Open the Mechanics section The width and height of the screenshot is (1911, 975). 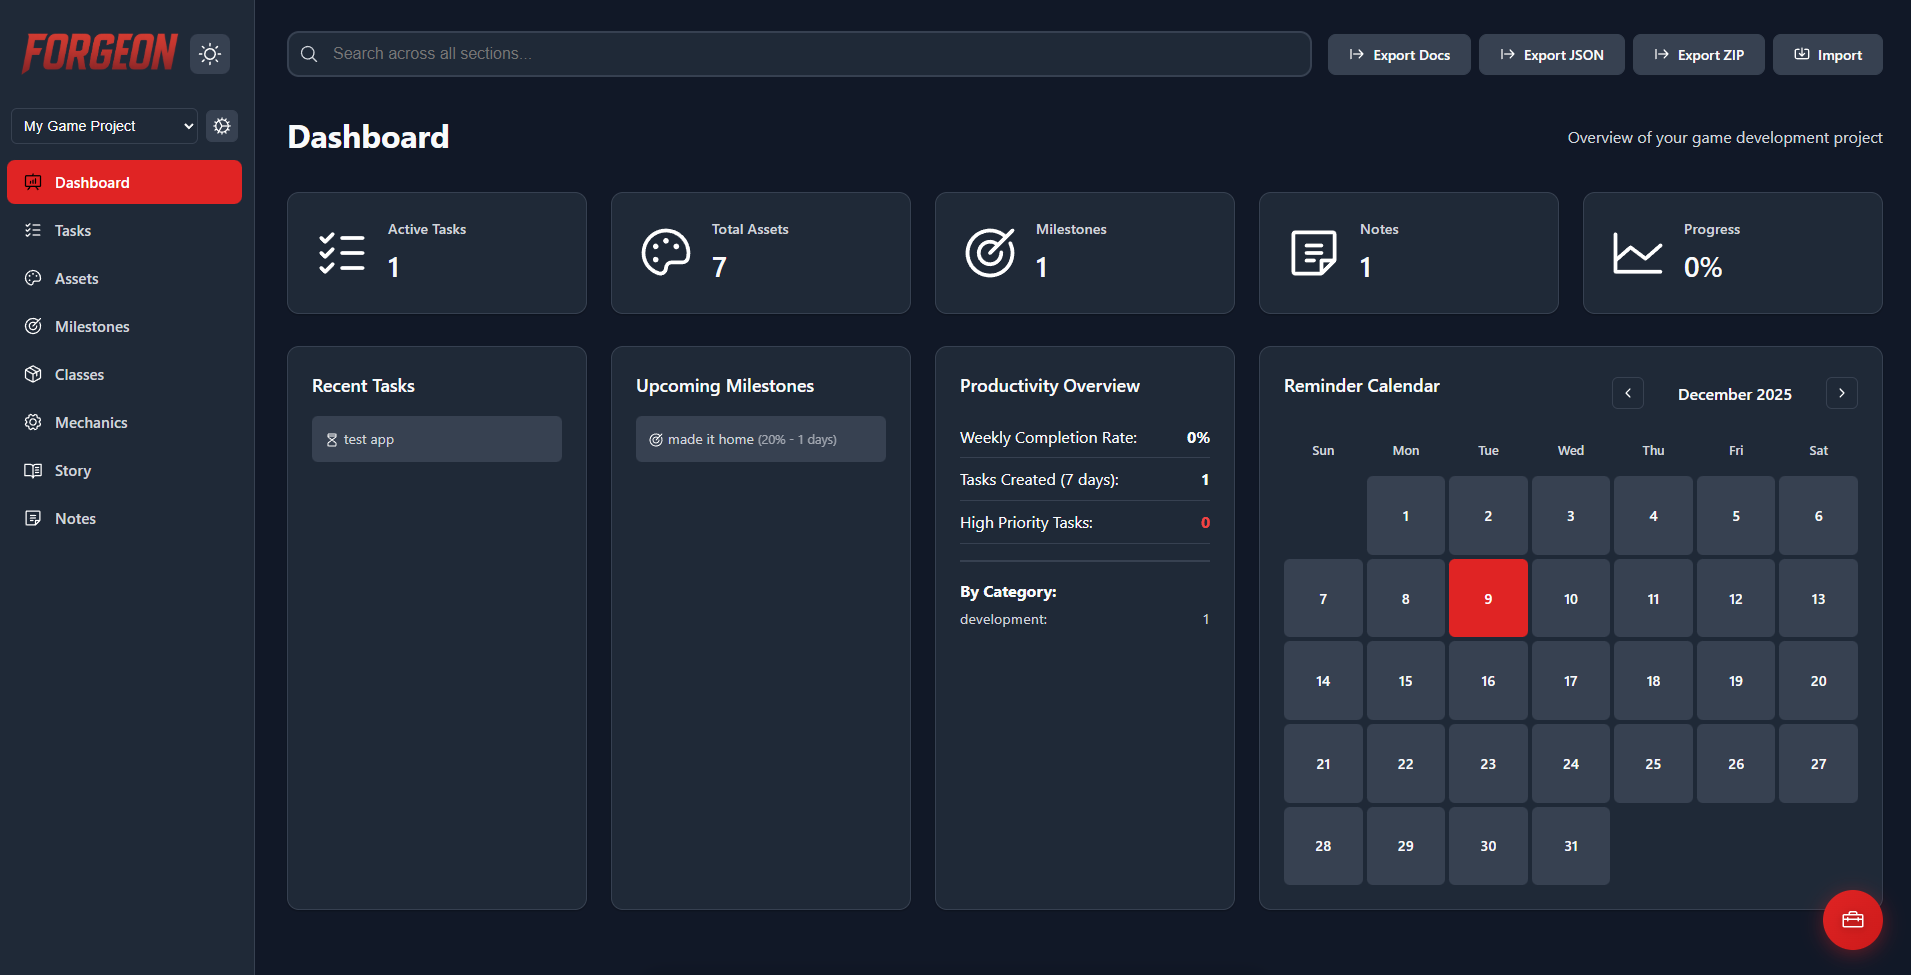(x=124, y=422)
